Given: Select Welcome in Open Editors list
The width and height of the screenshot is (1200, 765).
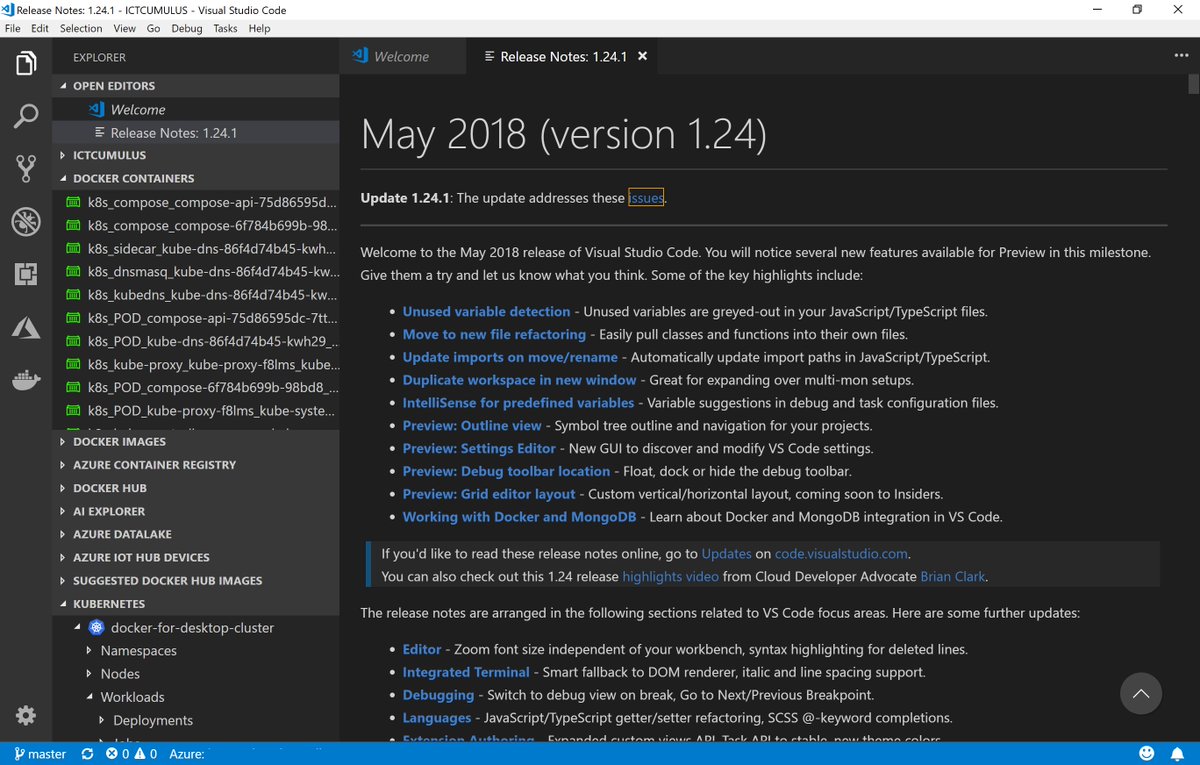Looking at the screenshot, I should 196,109.
